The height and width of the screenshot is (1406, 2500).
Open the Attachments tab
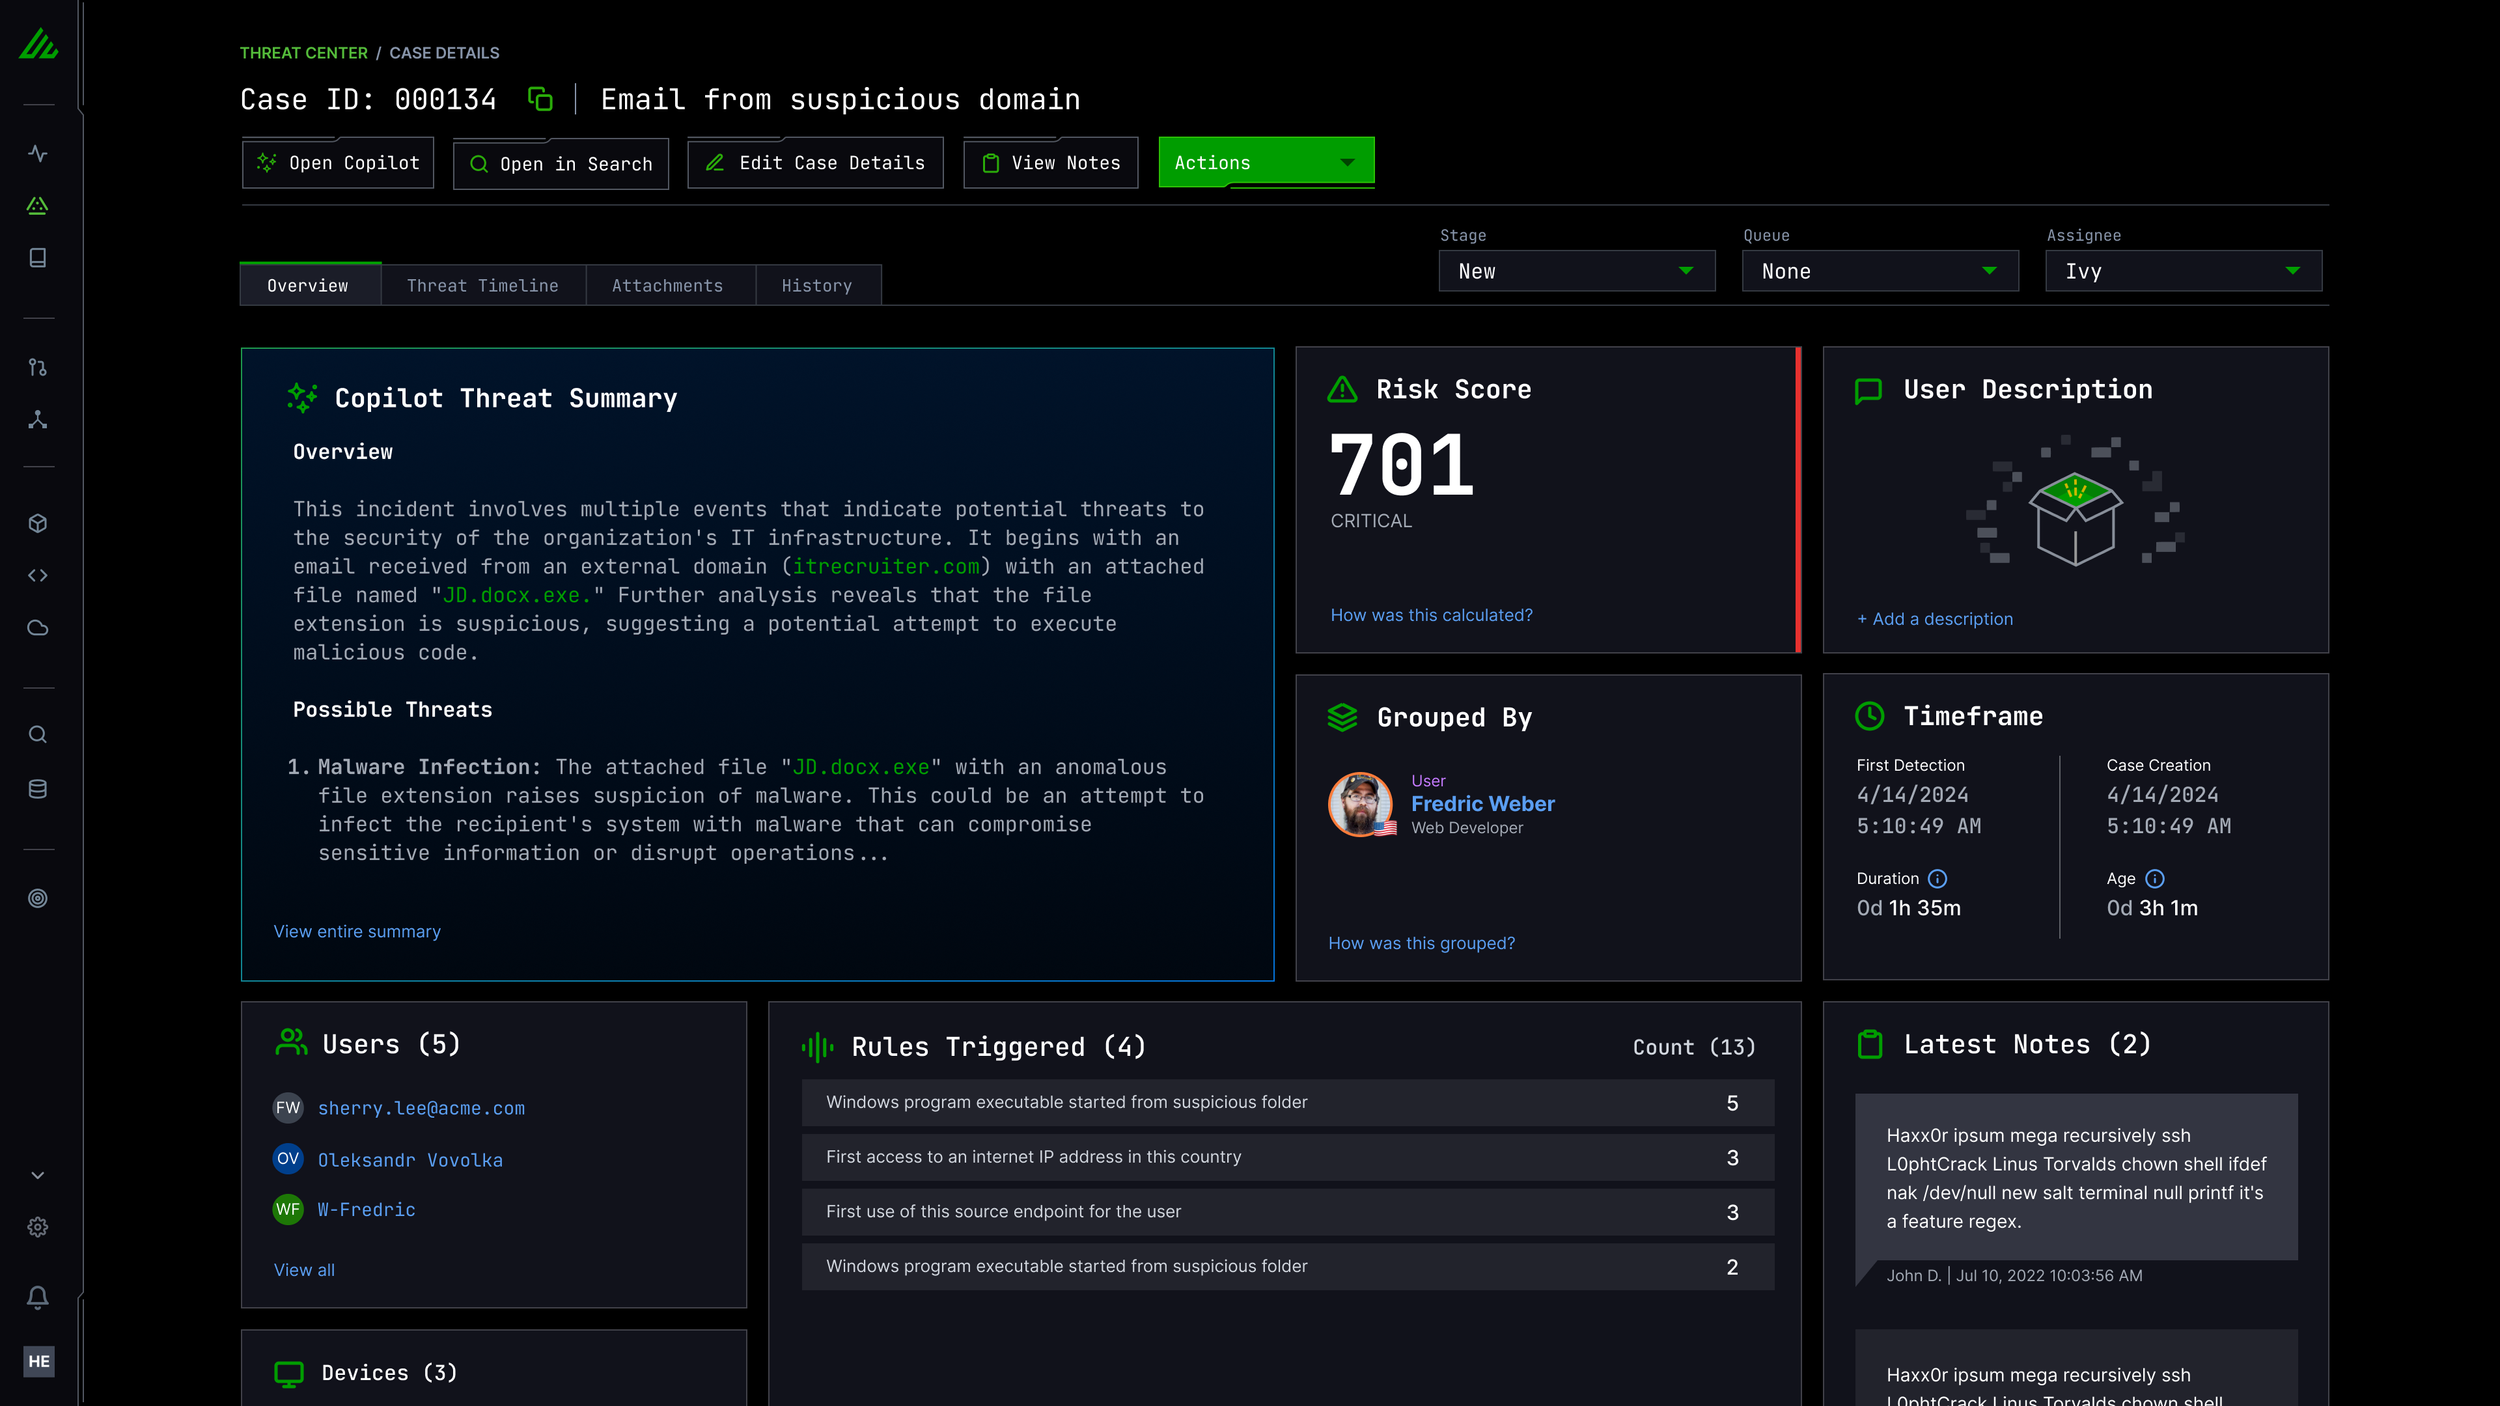668,285
